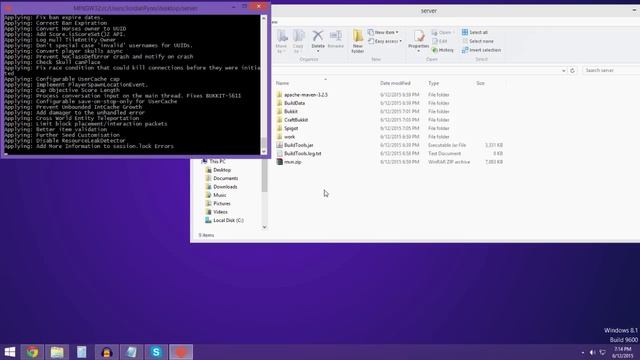
Task: Select the BuildTools.jar file
Action: (x=299, y=145)
